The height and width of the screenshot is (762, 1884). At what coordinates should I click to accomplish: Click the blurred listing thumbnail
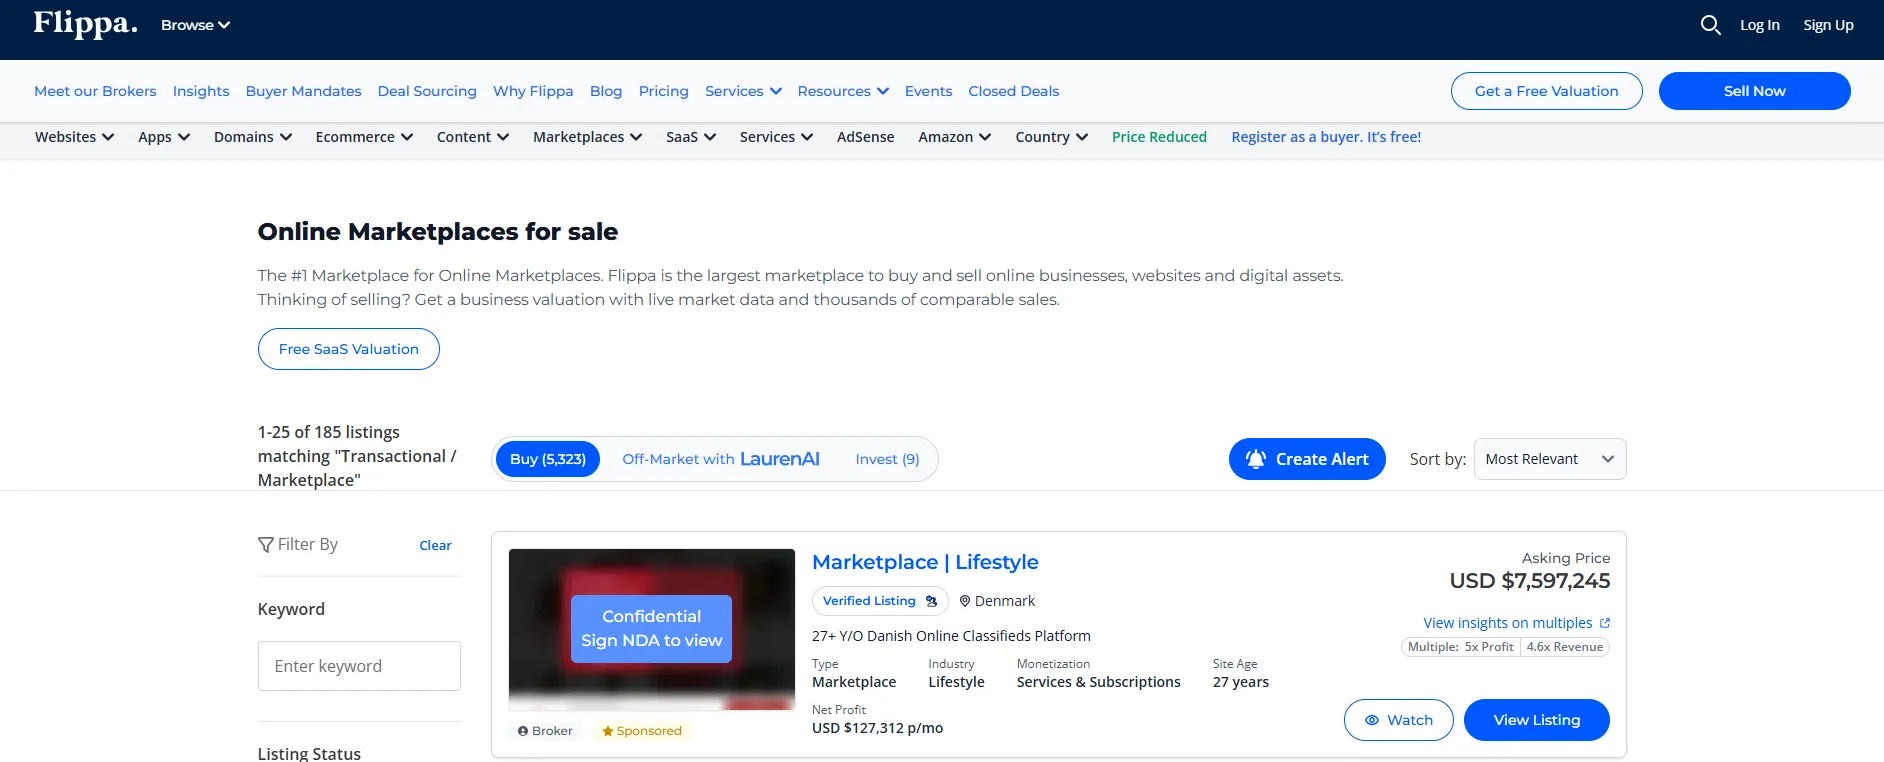(651, 629)
